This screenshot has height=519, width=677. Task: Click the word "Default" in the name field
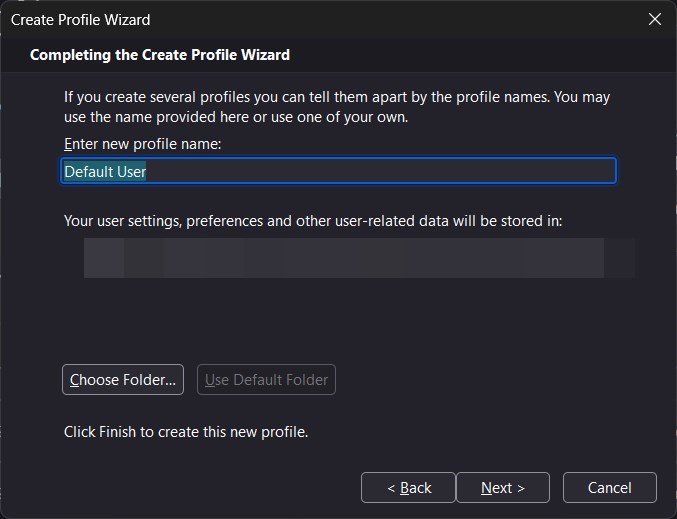point(88,171)
